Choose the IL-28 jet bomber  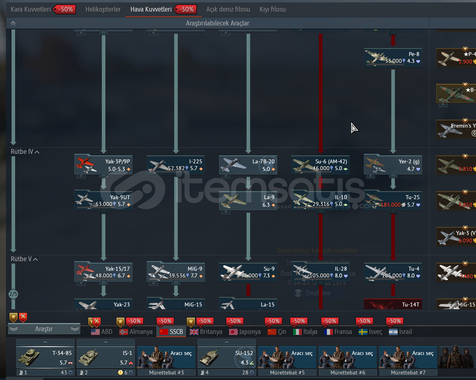(x=321, y=272)
